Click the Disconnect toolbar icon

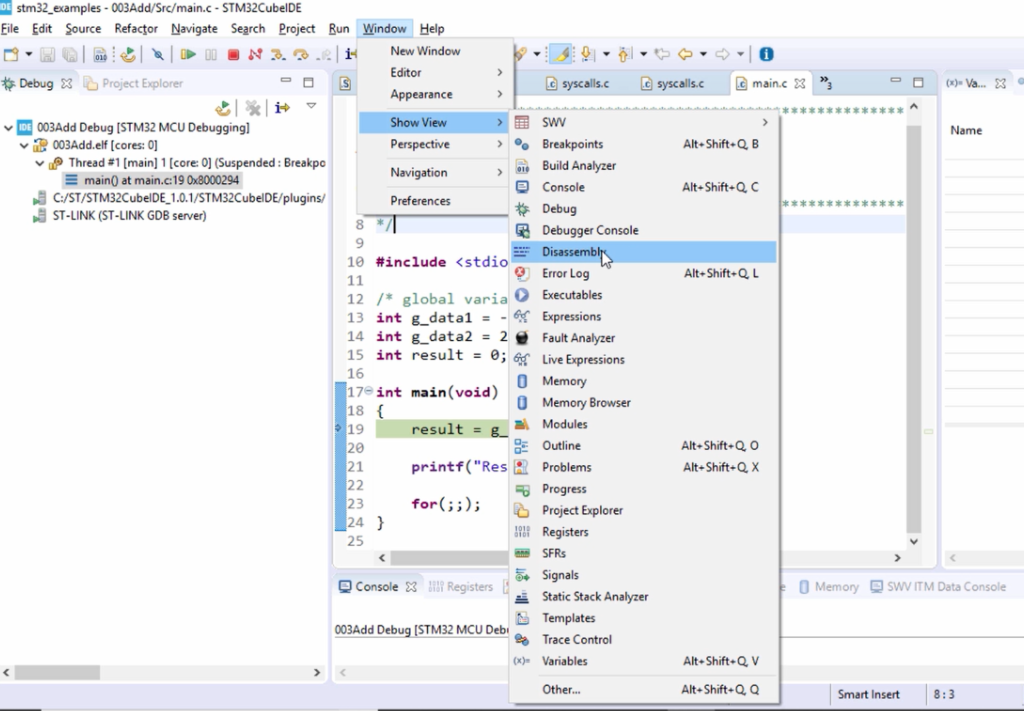point(255,54)
